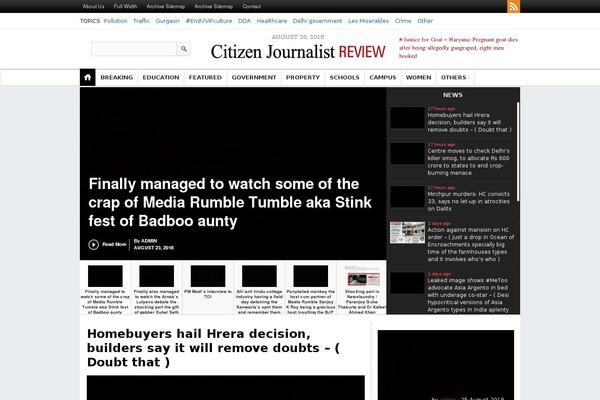Click inside the search input field
This screenshot has width=600, height=400.
tap(134, 49)
